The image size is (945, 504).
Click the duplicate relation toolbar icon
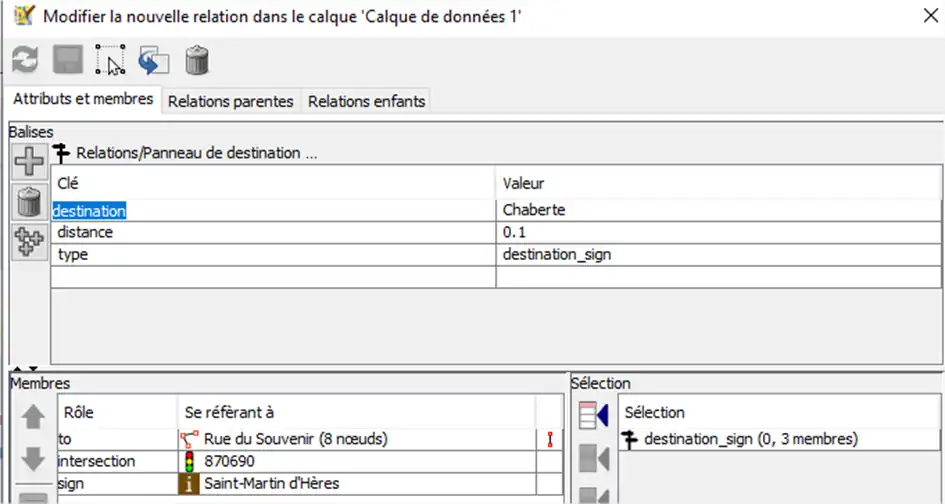[x=154, y=61]
